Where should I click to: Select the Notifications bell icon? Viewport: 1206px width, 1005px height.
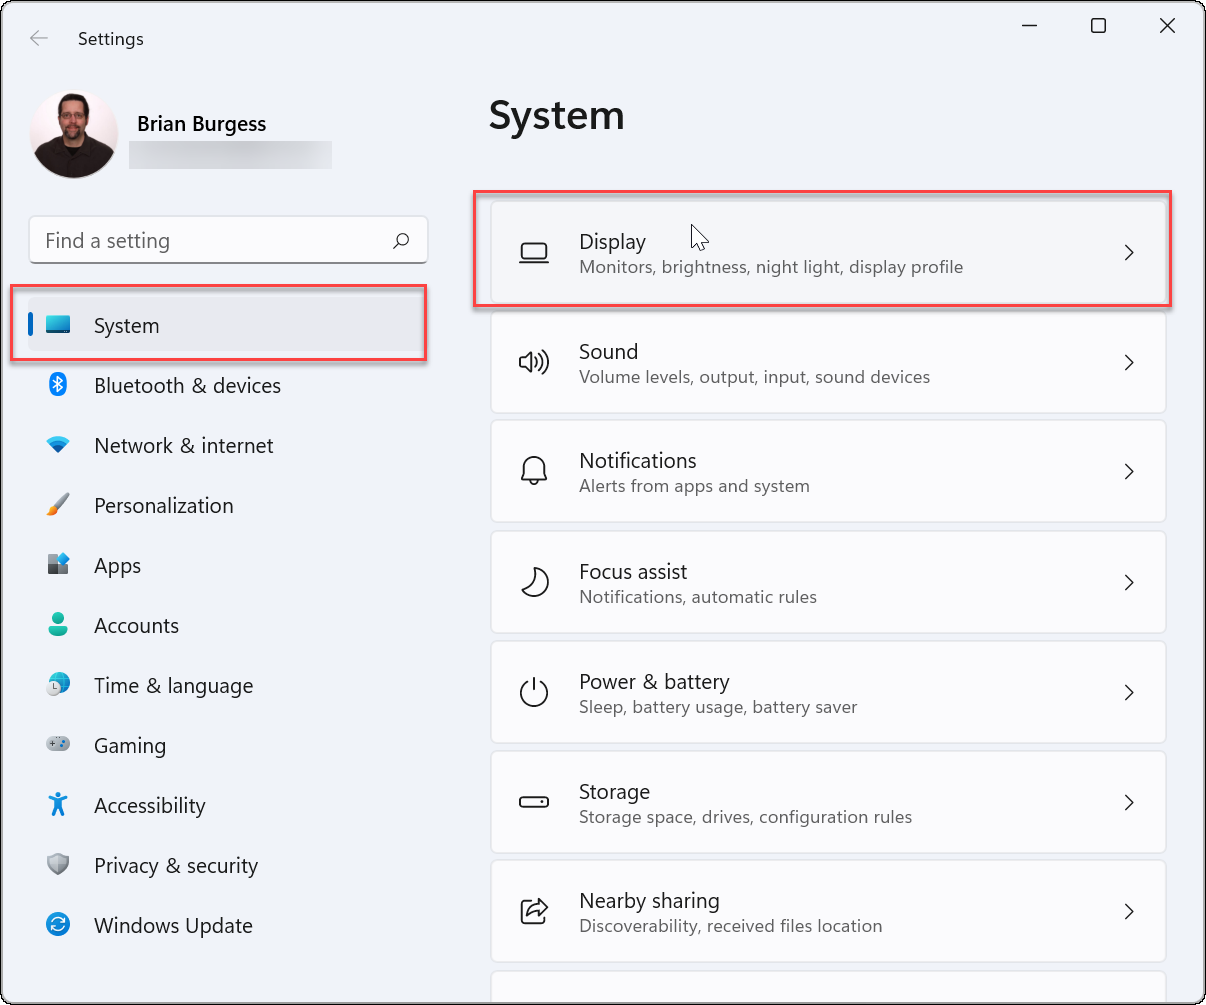point(534,471)
